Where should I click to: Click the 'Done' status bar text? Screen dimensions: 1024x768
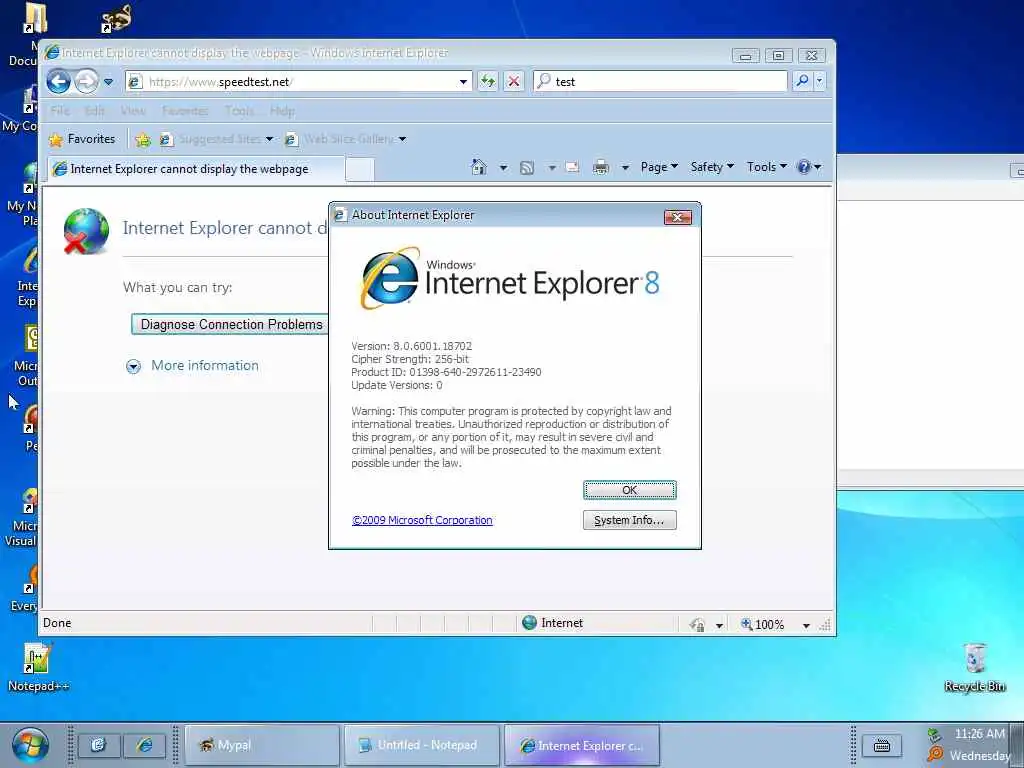click(x=57, y=623)
